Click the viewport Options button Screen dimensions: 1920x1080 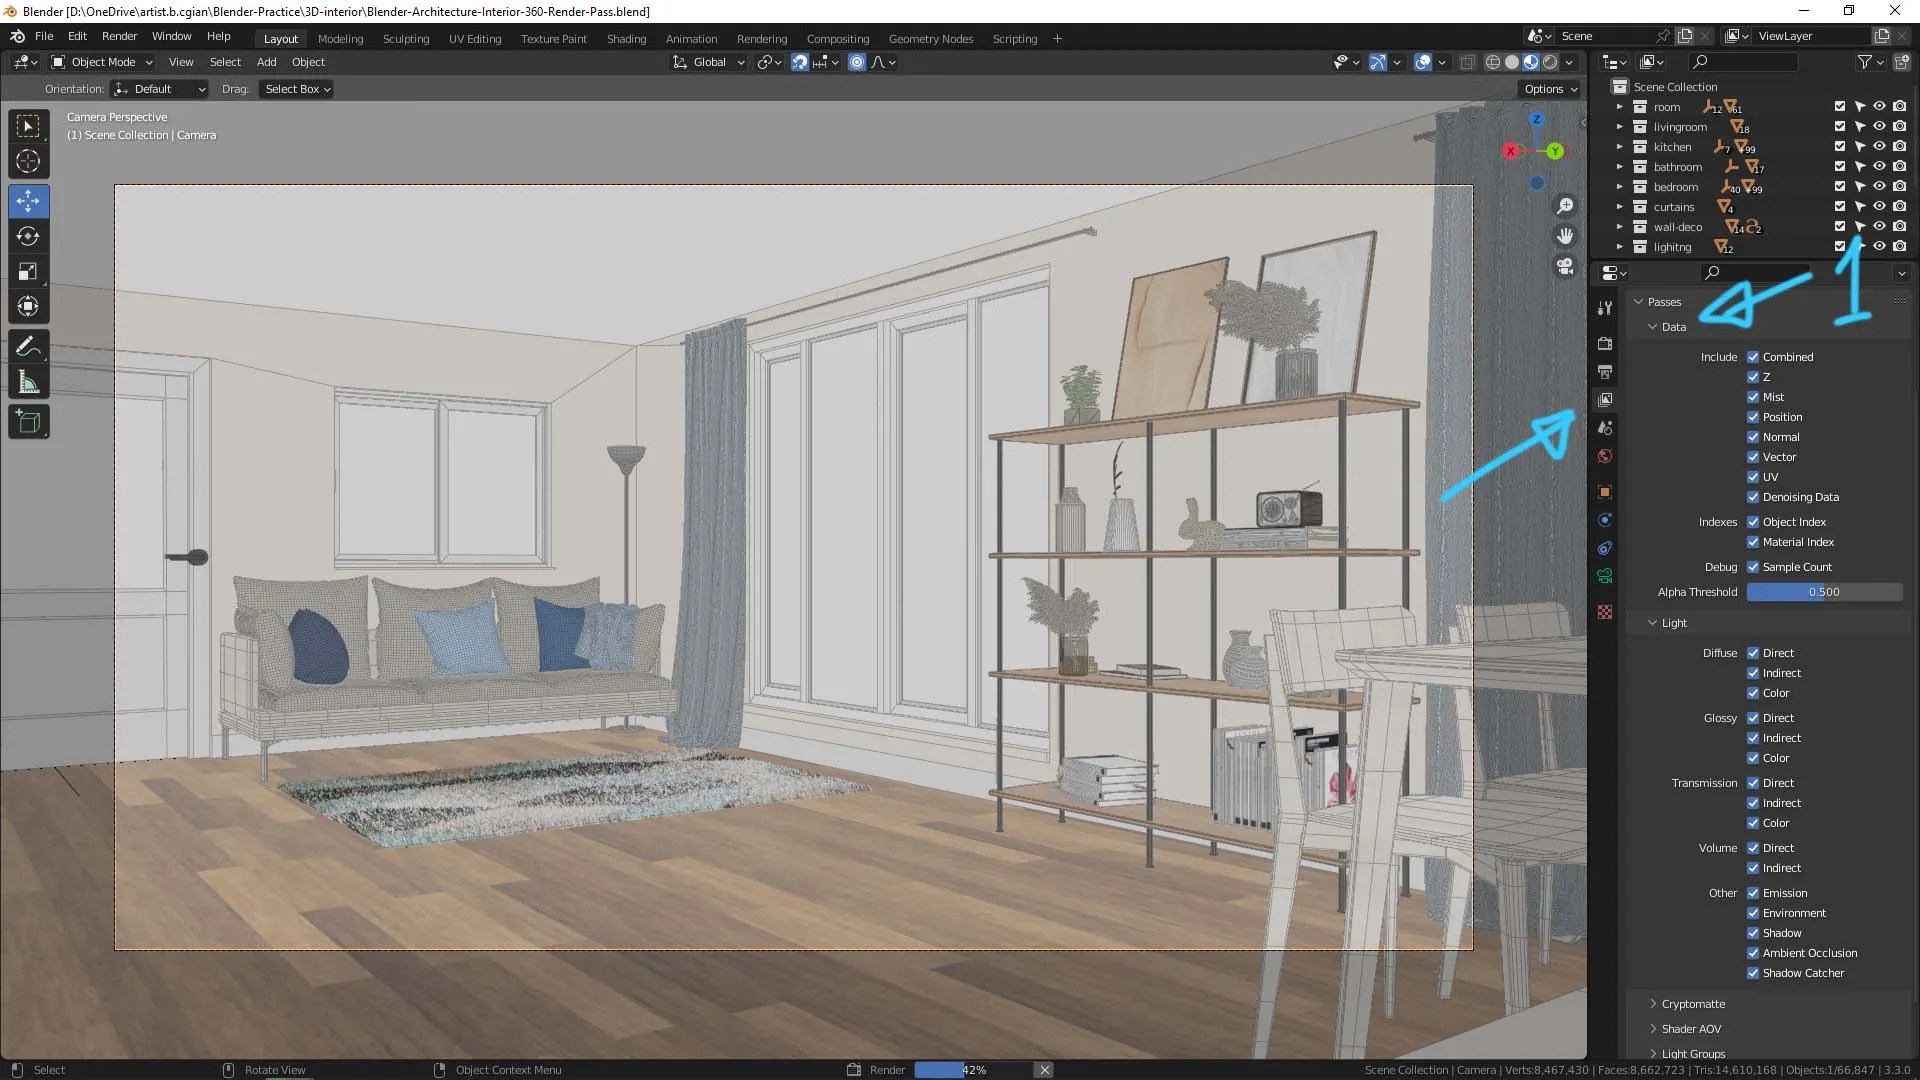point(1550,89)
